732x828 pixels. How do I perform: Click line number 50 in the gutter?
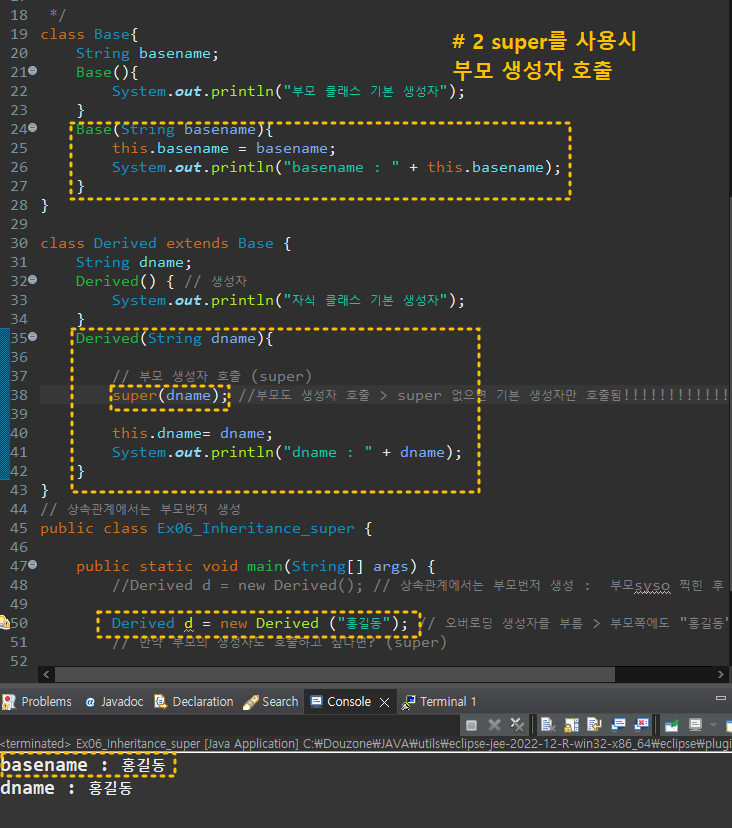click(18, 624)
